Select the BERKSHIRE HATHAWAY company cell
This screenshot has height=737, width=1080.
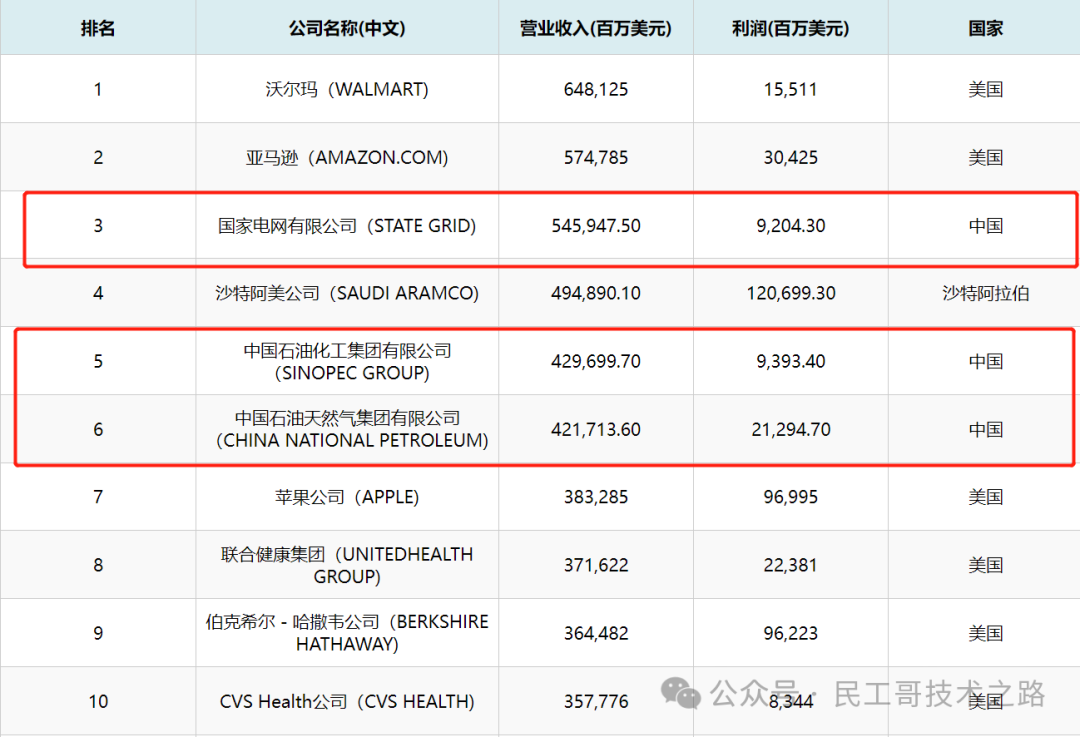coord(346,633)
